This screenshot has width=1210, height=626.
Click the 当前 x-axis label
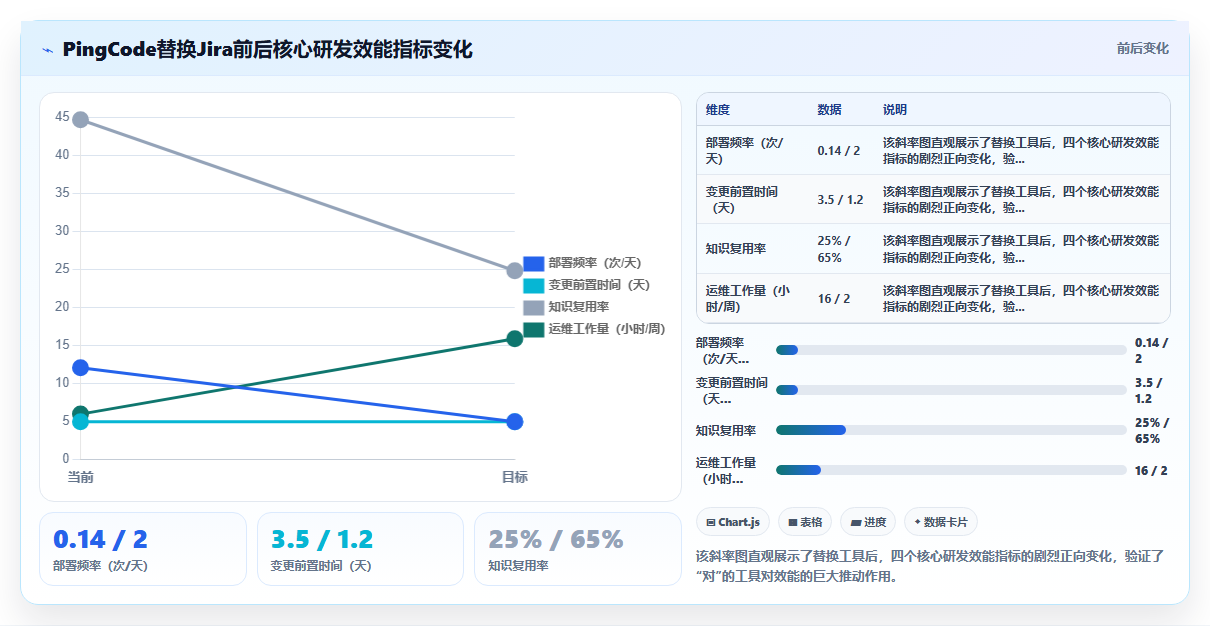coord(81,477)
